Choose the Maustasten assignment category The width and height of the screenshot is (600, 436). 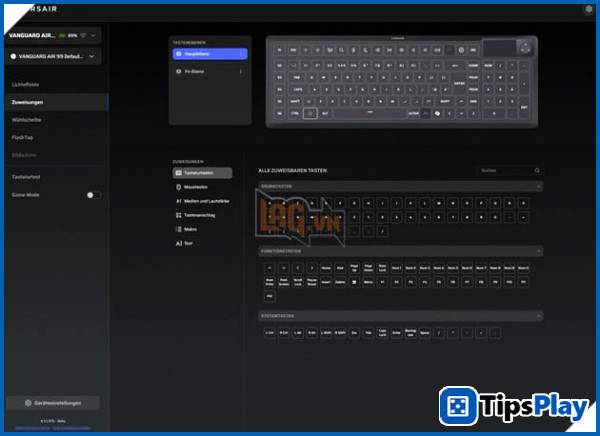pos(202,187)
